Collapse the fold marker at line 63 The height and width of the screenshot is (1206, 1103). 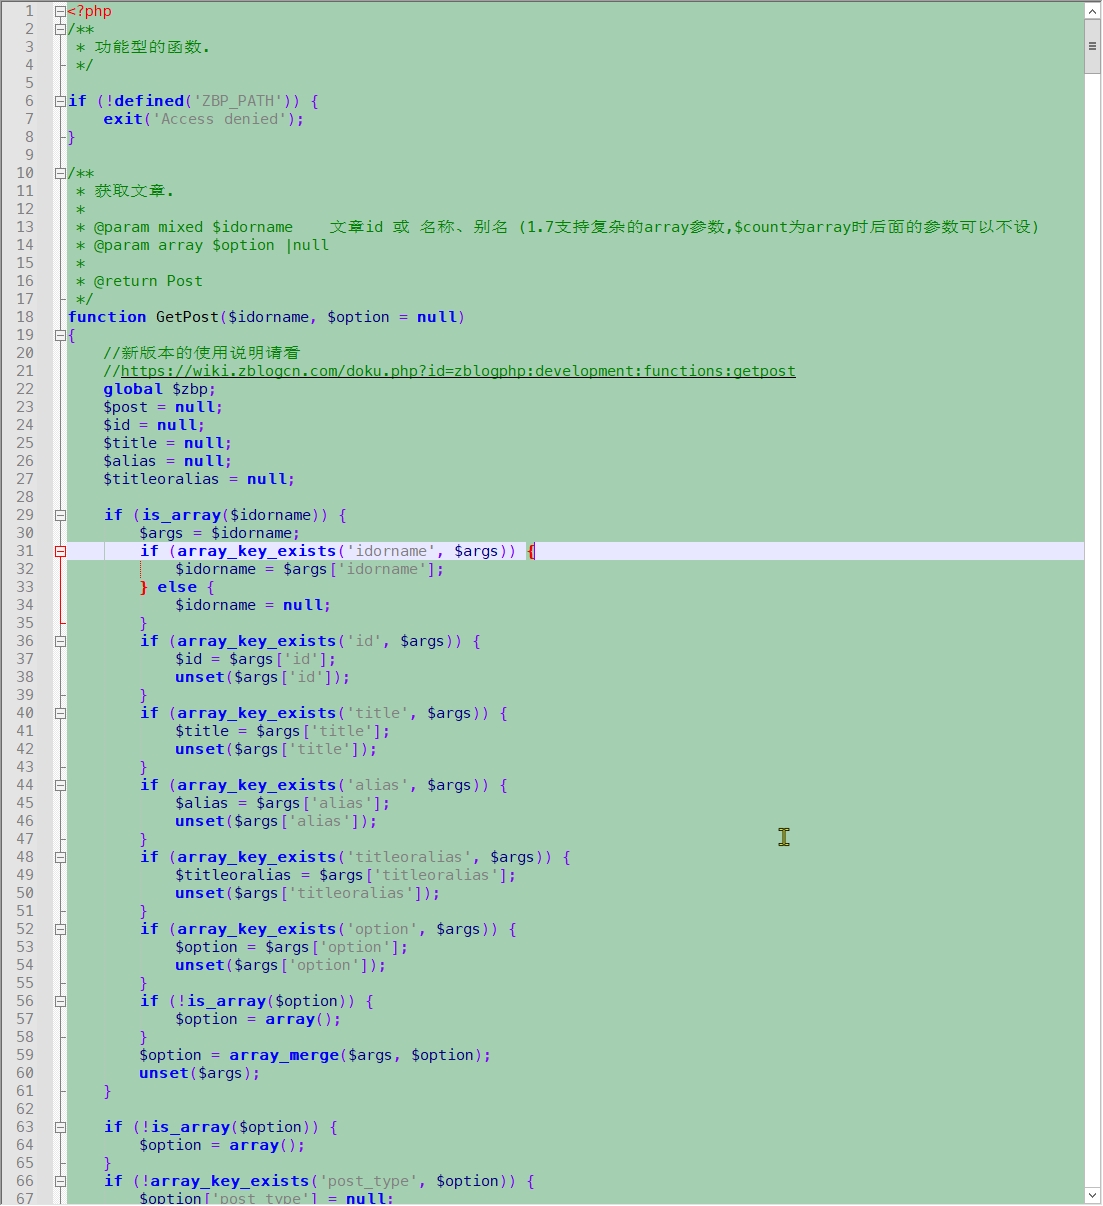[60, 1127]
